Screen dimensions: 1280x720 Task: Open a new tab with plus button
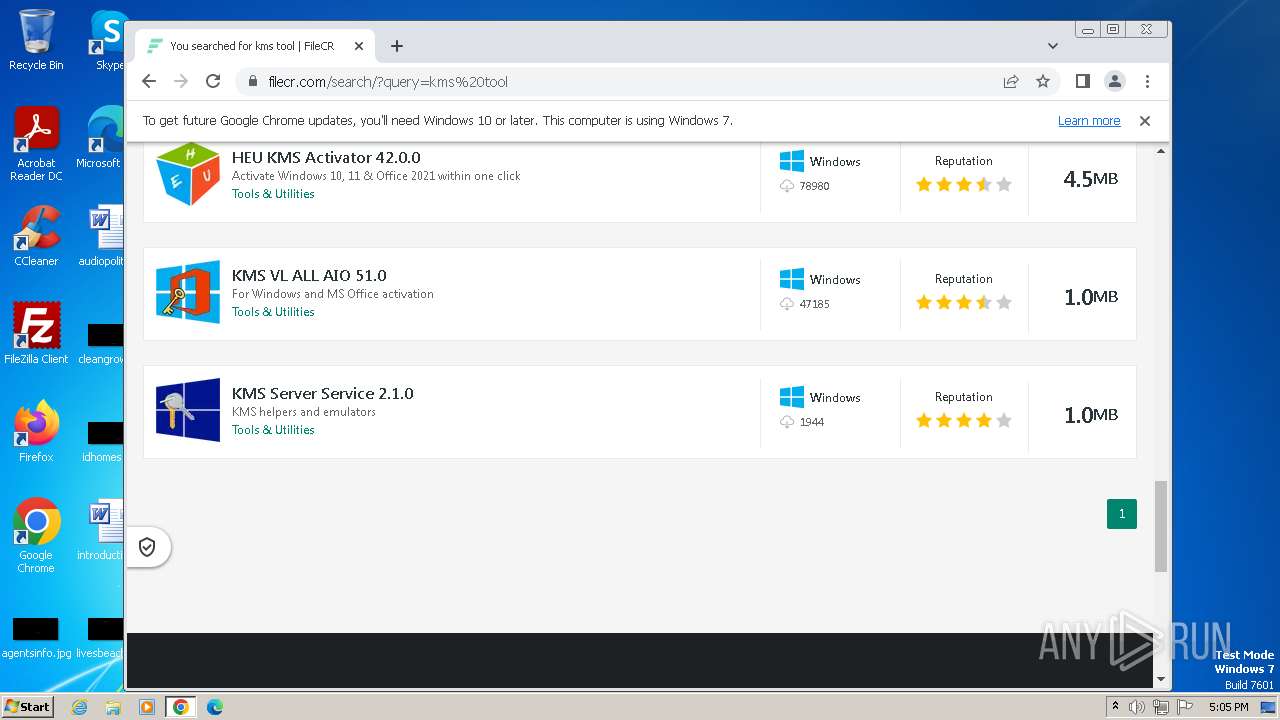point(397,46)
